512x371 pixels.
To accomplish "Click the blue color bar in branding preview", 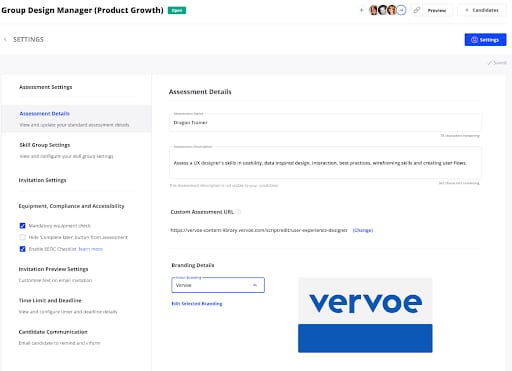I will pyautogui.click(x=365, y=338).
